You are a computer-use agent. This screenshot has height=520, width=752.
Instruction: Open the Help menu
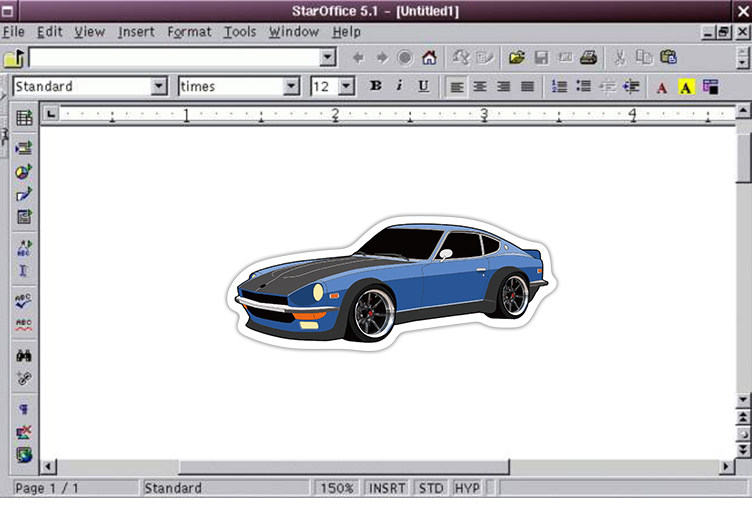tap(346, 32)
